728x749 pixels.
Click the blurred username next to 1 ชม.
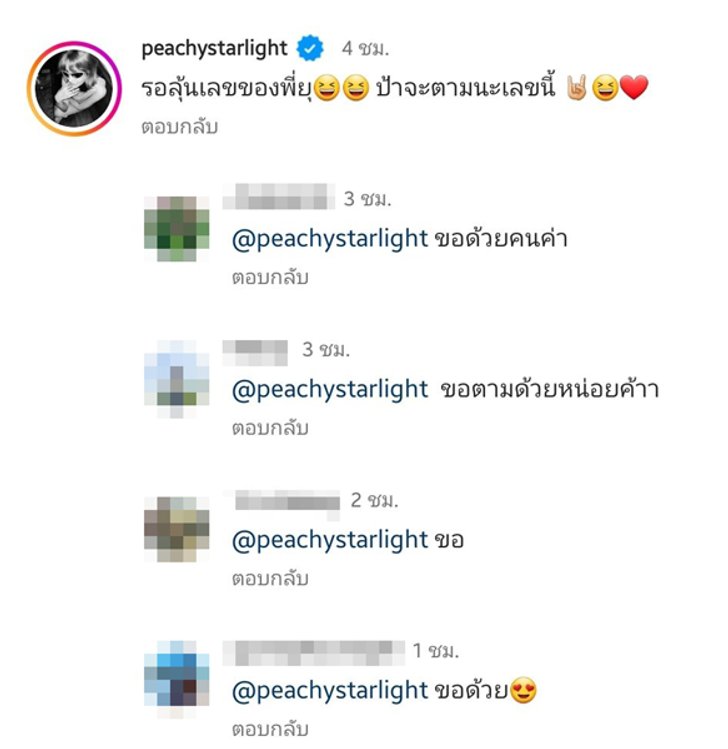314,653
